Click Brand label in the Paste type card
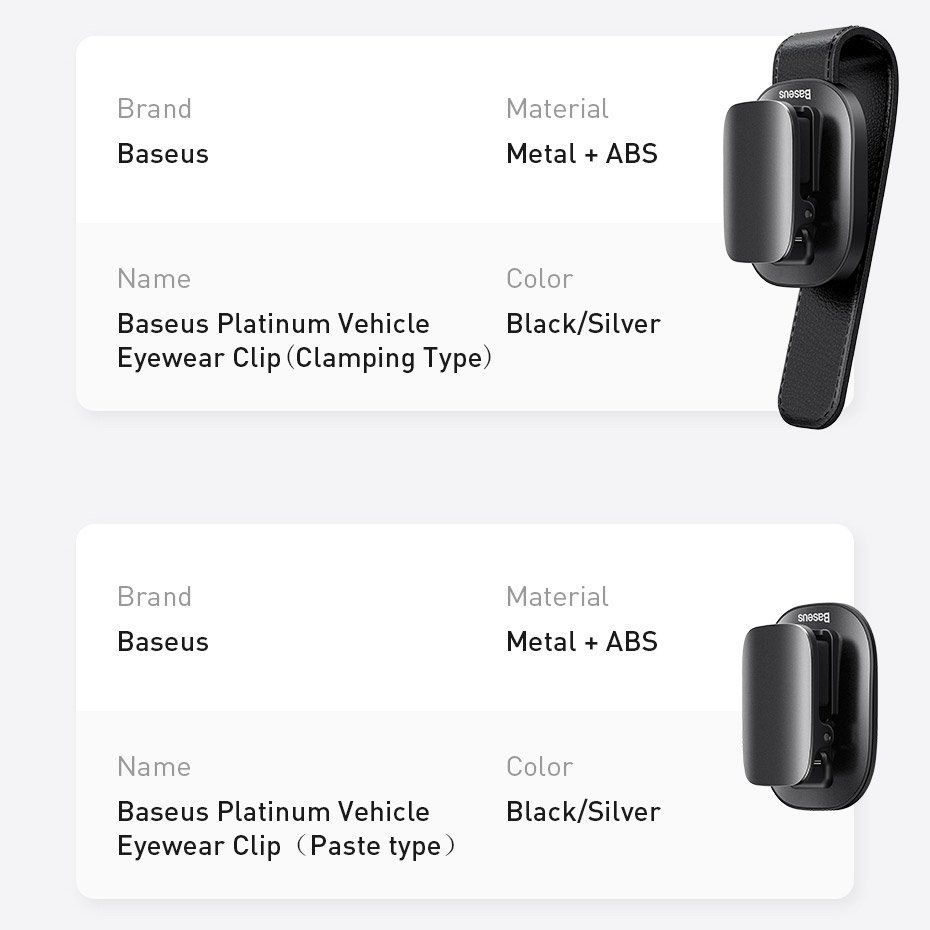 [154, 597]
